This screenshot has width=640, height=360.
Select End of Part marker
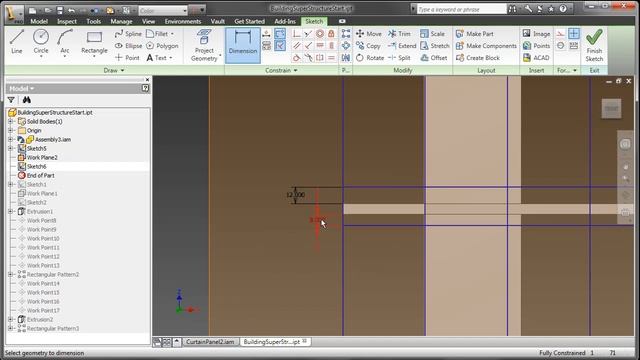coord(40,175)
